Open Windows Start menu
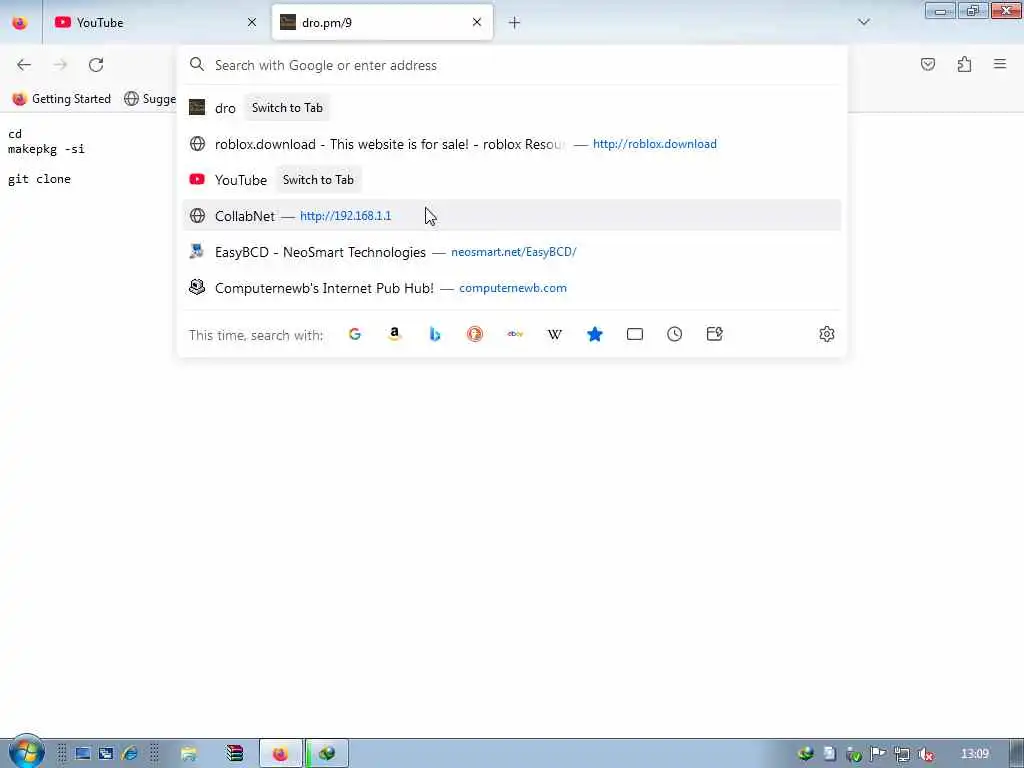This screenshot has width=1024, height=768. (x=26, y=753)
